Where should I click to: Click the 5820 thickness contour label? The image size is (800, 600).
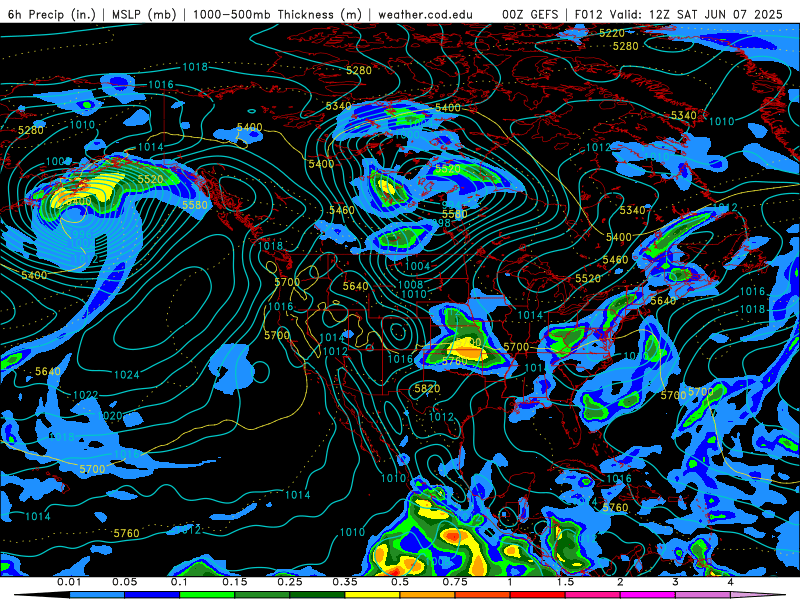tap(427, 389)
